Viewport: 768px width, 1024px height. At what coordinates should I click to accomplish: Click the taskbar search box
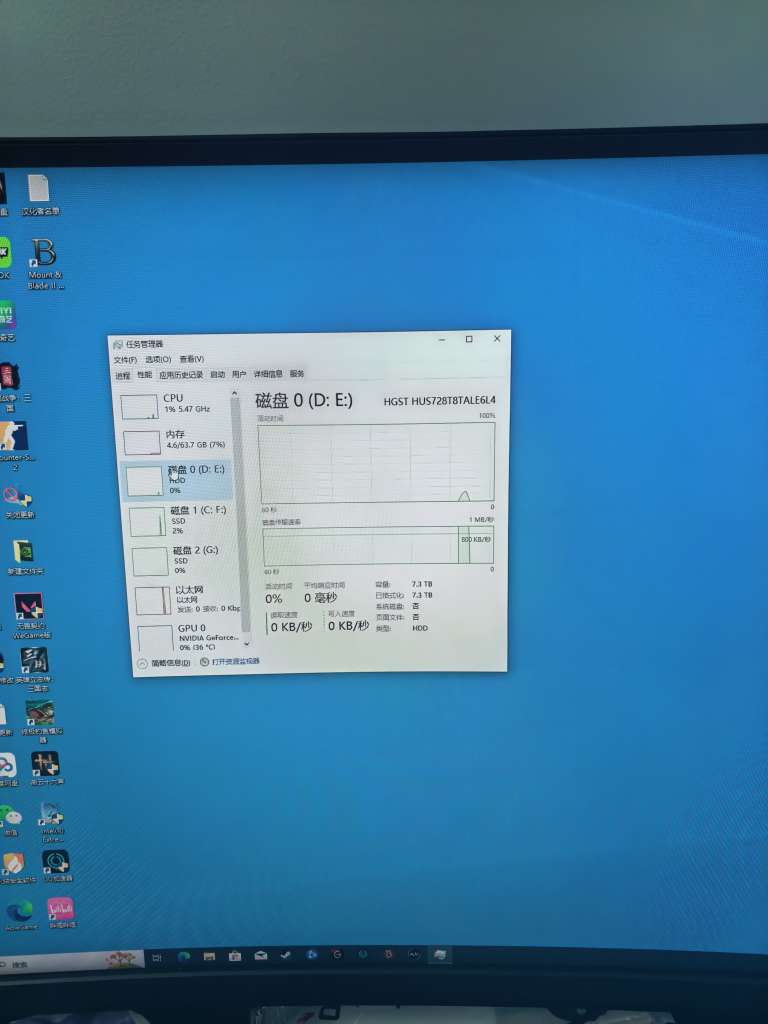pos(71,961)
